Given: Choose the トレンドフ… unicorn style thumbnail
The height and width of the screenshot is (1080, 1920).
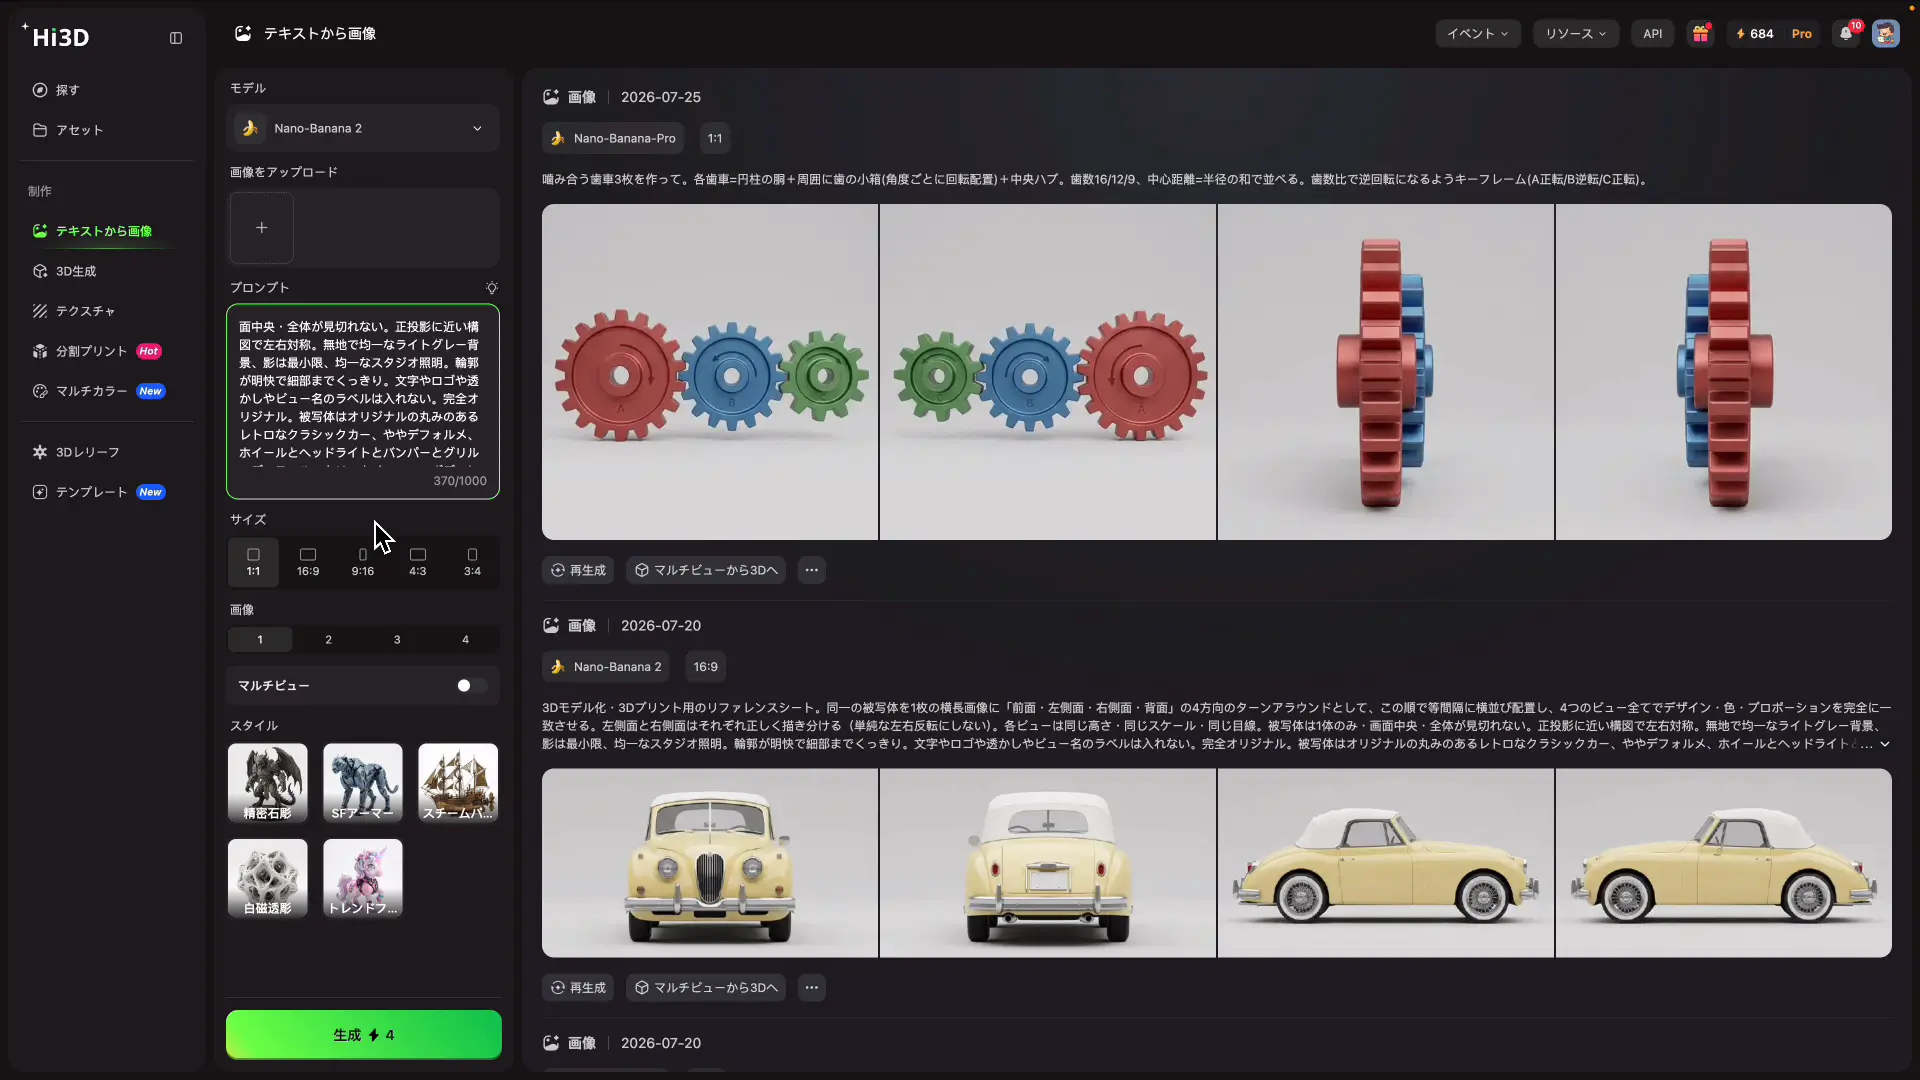Looking at the screenshot, I should [x=363, y=878].
